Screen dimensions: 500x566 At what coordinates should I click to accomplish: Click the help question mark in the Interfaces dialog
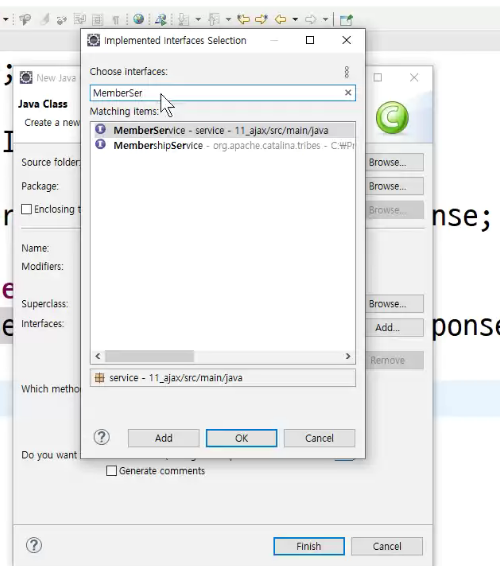[101, 437]
